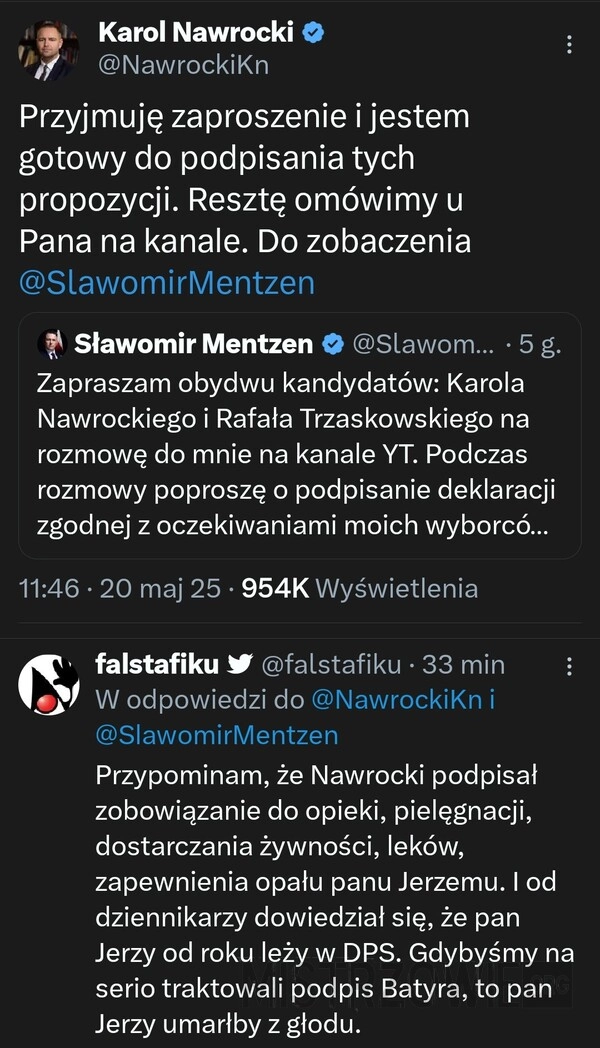Click Sławomir Mentzen's avatar in the quoted tweet
Screen dimensions: 600x1048
pos(51,345)
